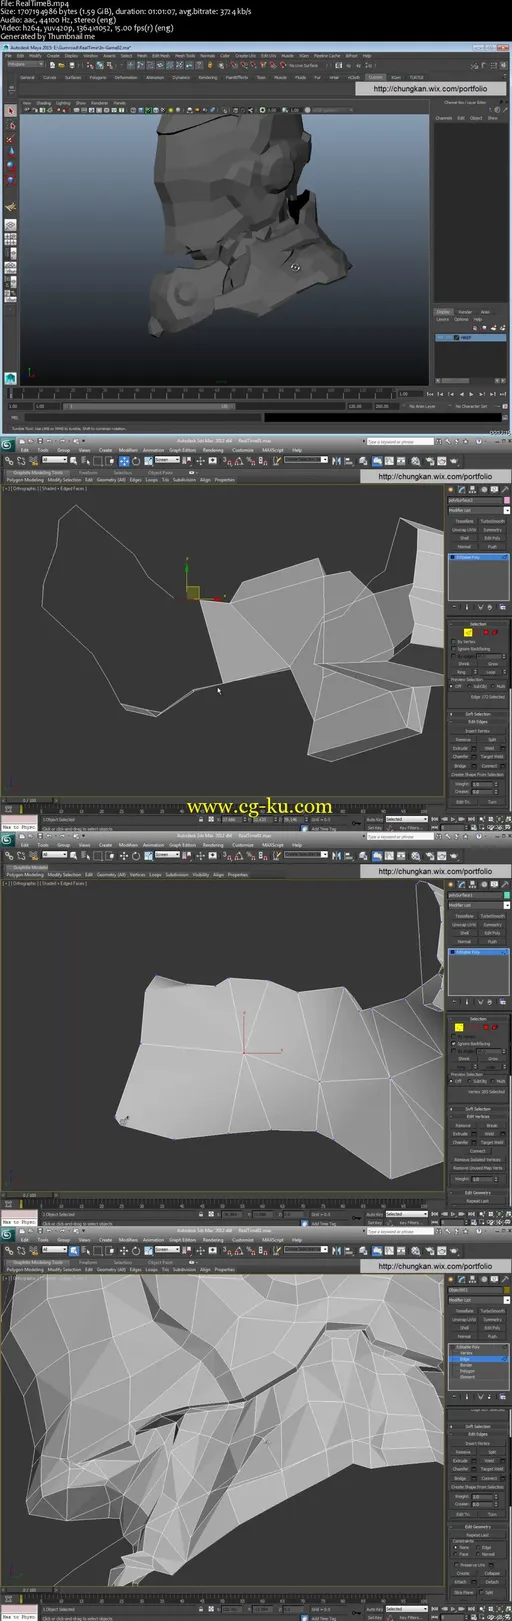Image resolution: width=512 pixels, height=1621 pixels.
Task: Enable By Vertex checkbox in Edge 172 frame
Action: (454, 642)
